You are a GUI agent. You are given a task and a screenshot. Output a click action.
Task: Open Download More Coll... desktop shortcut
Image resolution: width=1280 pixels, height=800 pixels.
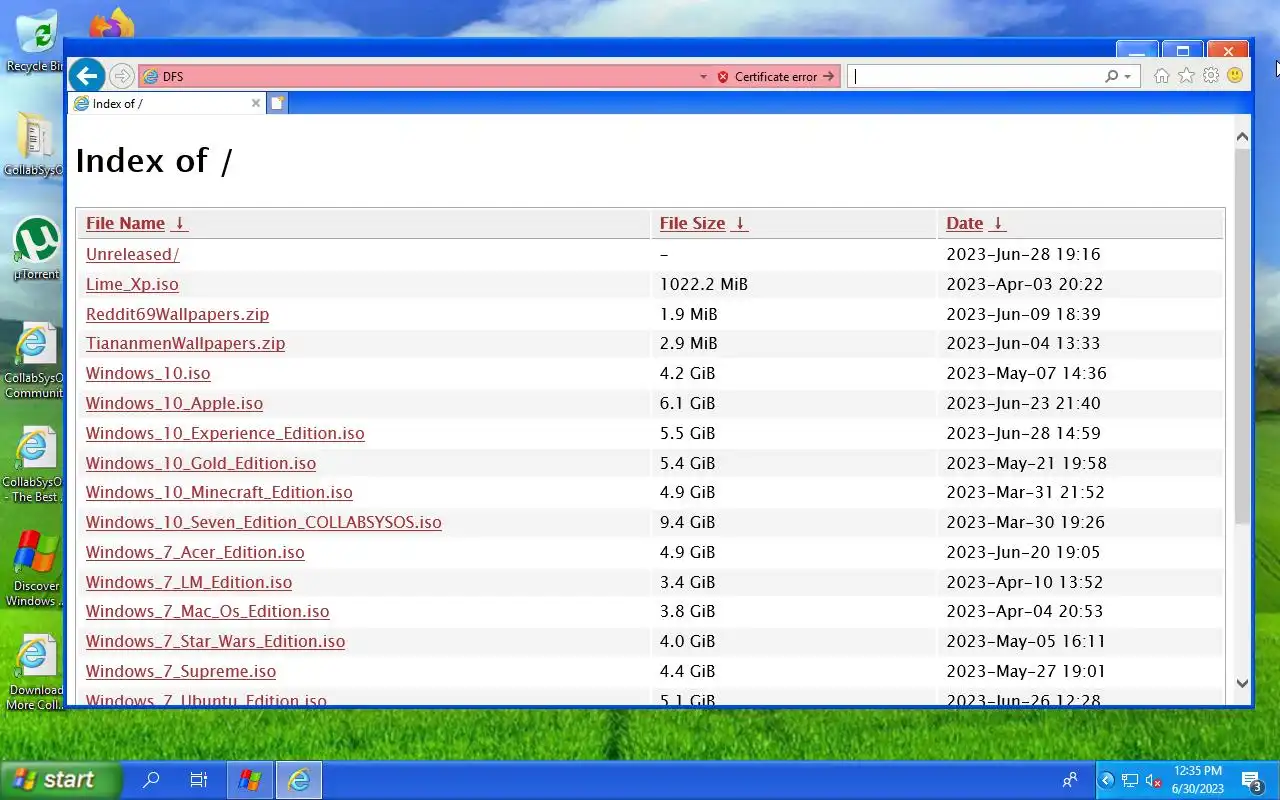pos(34,672)
